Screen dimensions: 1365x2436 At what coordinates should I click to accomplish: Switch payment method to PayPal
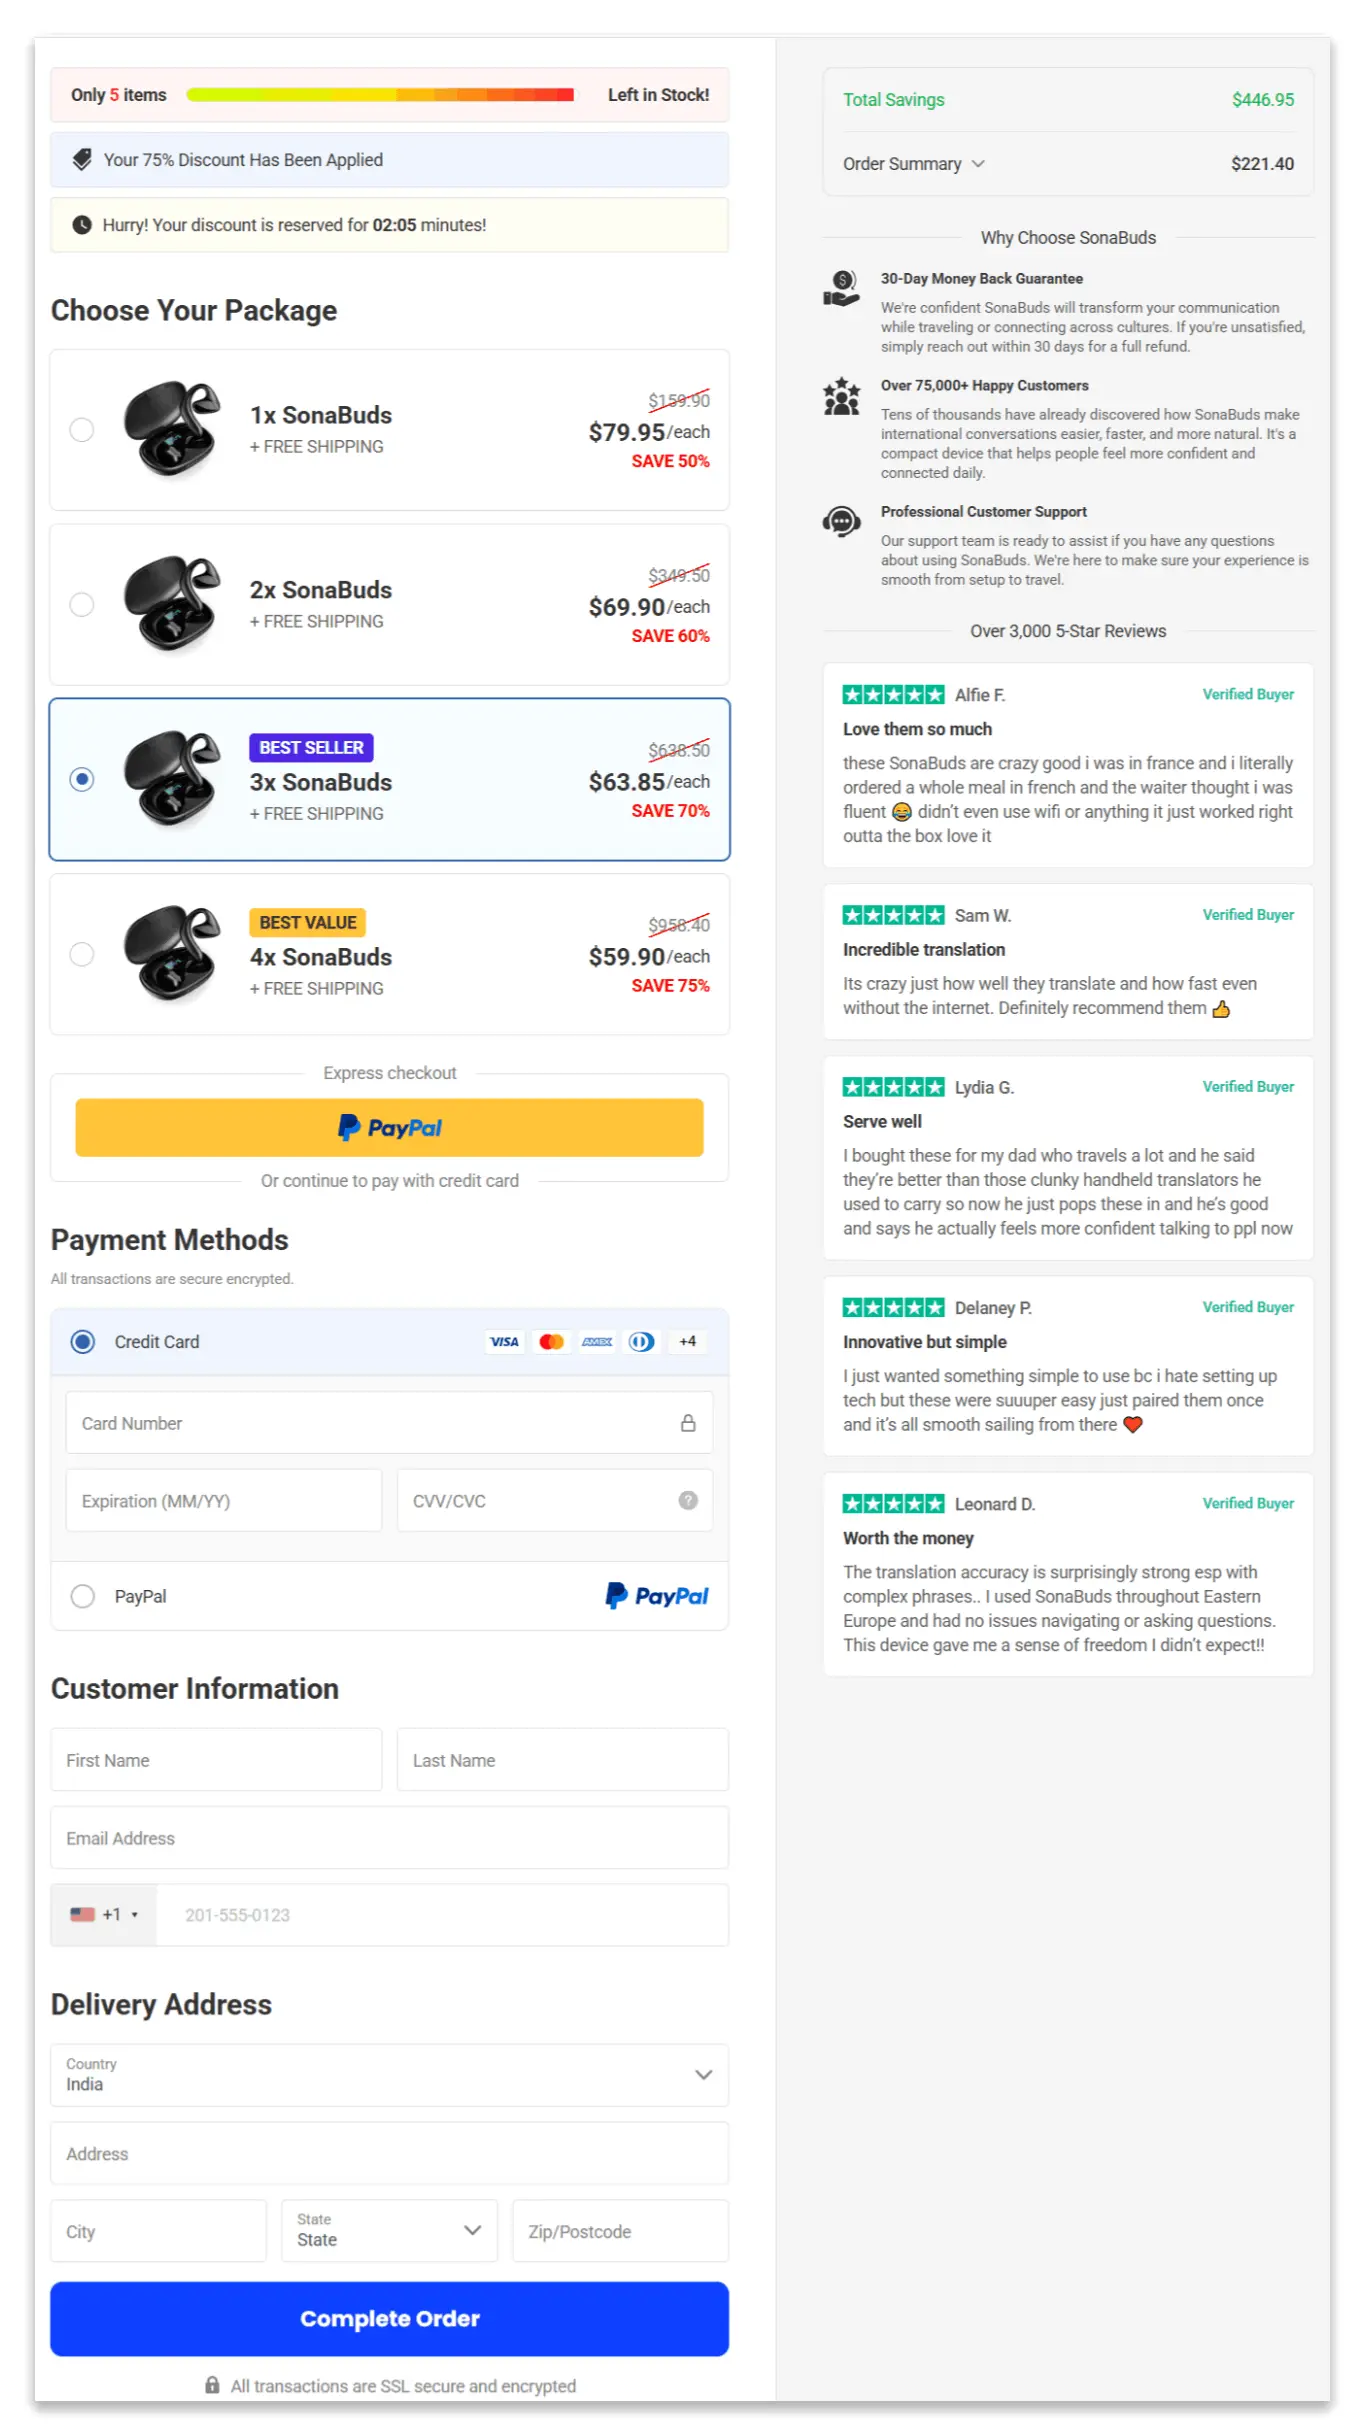point(83,1596)
